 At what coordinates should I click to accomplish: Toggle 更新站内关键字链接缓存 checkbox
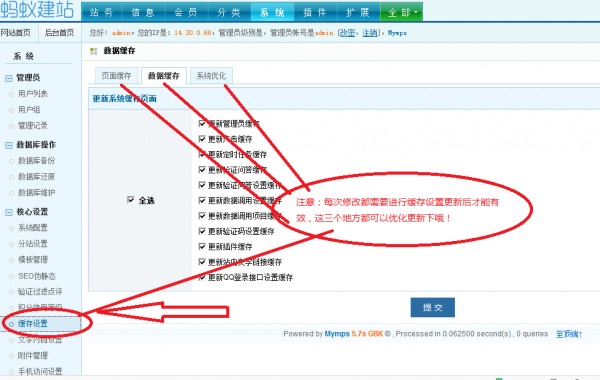(x=202, y=262)
